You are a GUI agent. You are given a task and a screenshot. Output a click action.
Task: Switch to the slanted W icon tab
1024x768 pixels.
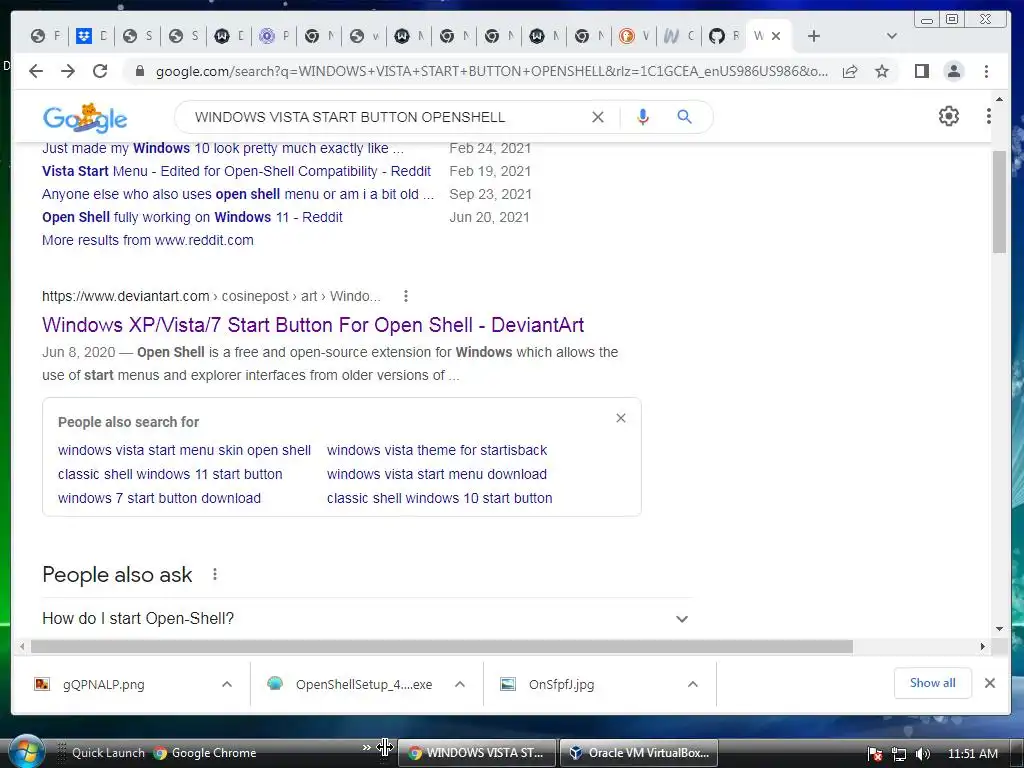point(678,36)
